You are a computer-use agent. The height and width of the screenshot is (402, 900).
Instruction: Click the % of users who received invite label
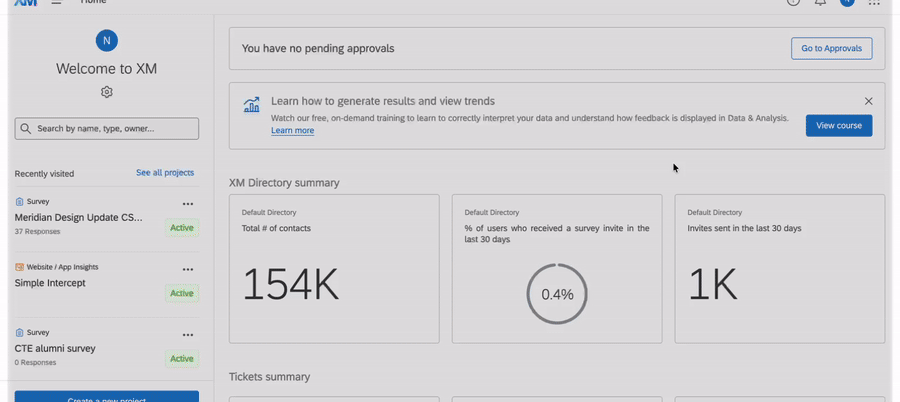(x=557, y=233)
